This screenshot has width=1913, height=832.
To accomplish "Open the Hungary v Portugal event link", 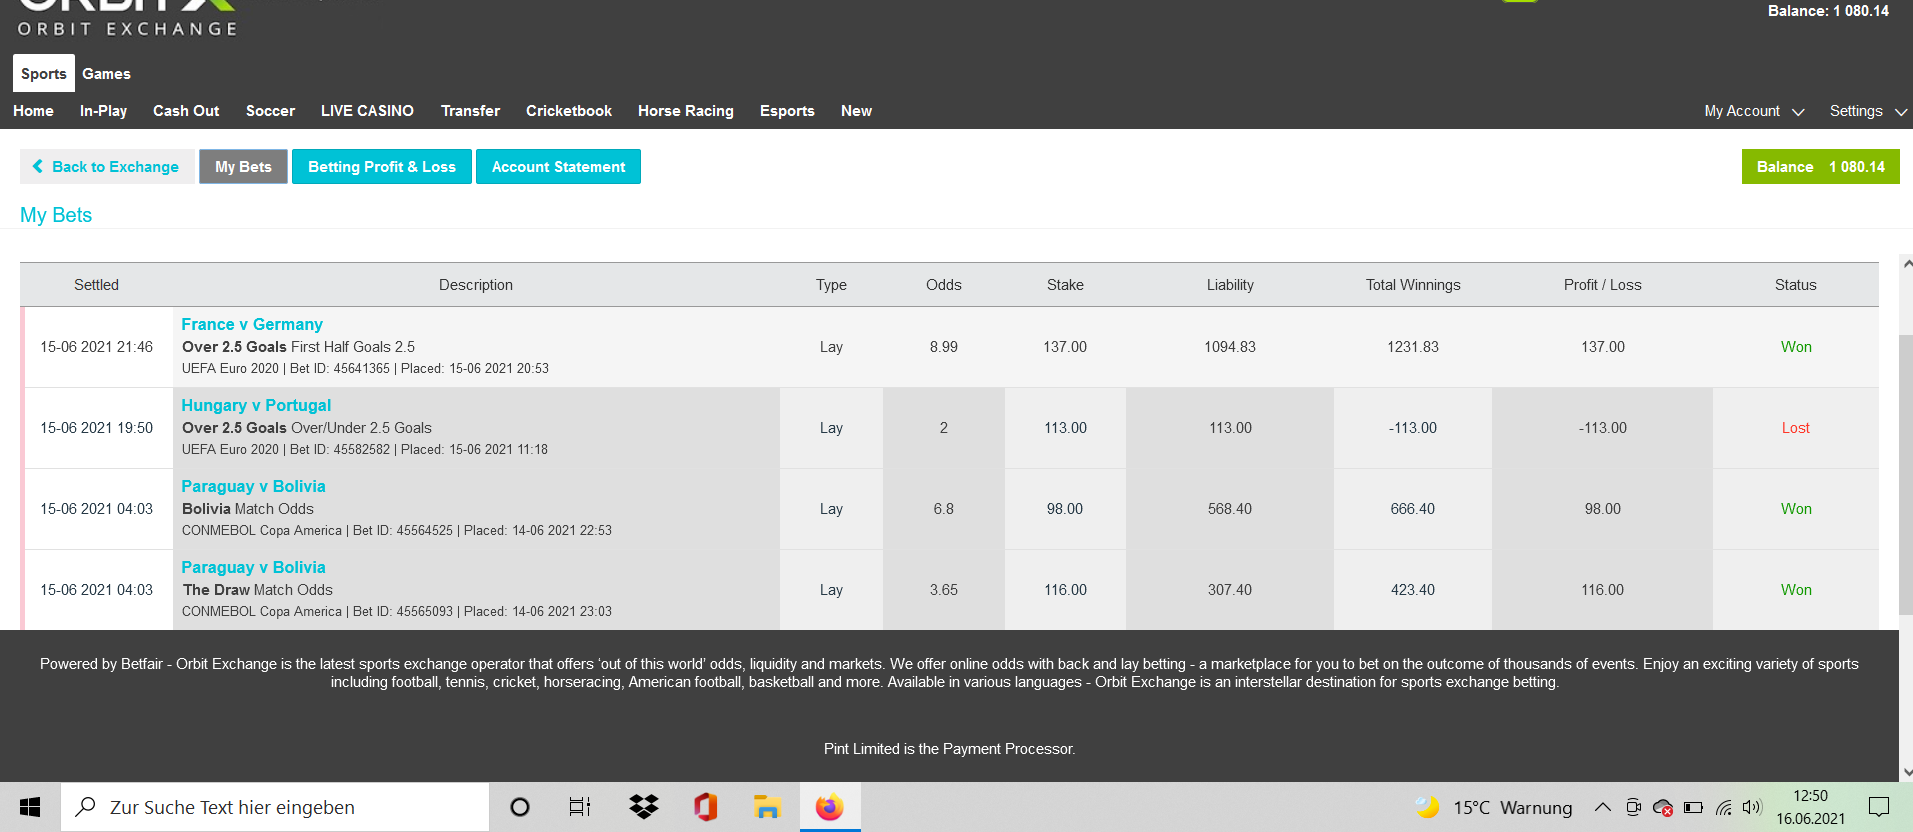I will coord(256,405).
